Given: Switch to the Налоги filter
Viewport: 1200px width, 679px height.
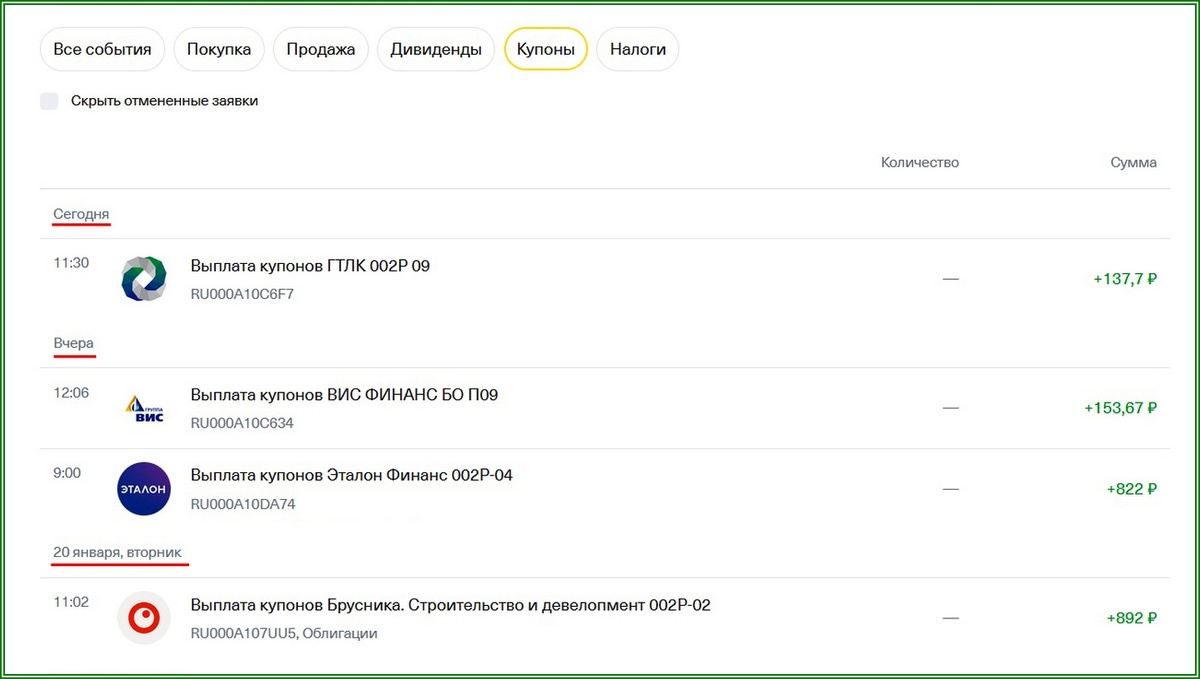Looking at the screenshot, I should point(637,48).
